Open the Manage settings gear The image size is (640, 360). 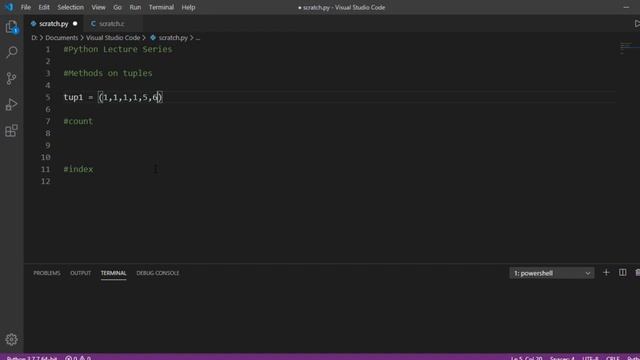click(x=11, y=339)
